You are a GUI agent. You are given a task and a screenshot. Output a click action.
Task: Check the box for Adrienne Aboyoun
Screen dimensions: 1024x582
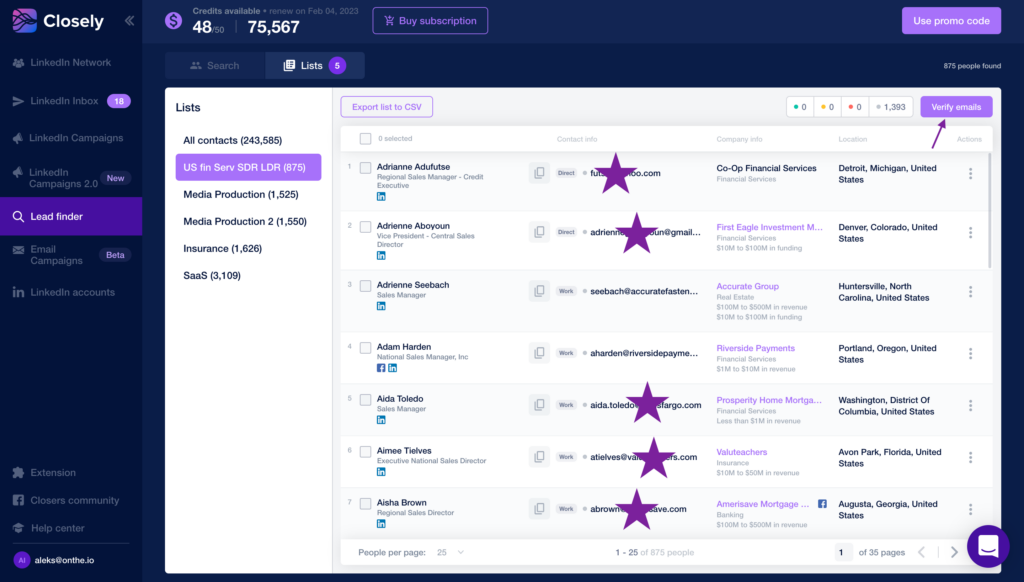point(365,227)
